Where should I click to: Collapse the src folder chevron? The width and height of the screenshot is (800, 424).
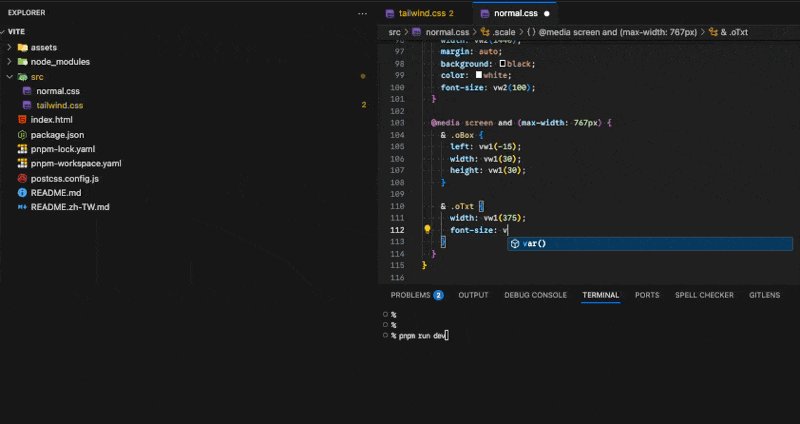click(9, 77)
